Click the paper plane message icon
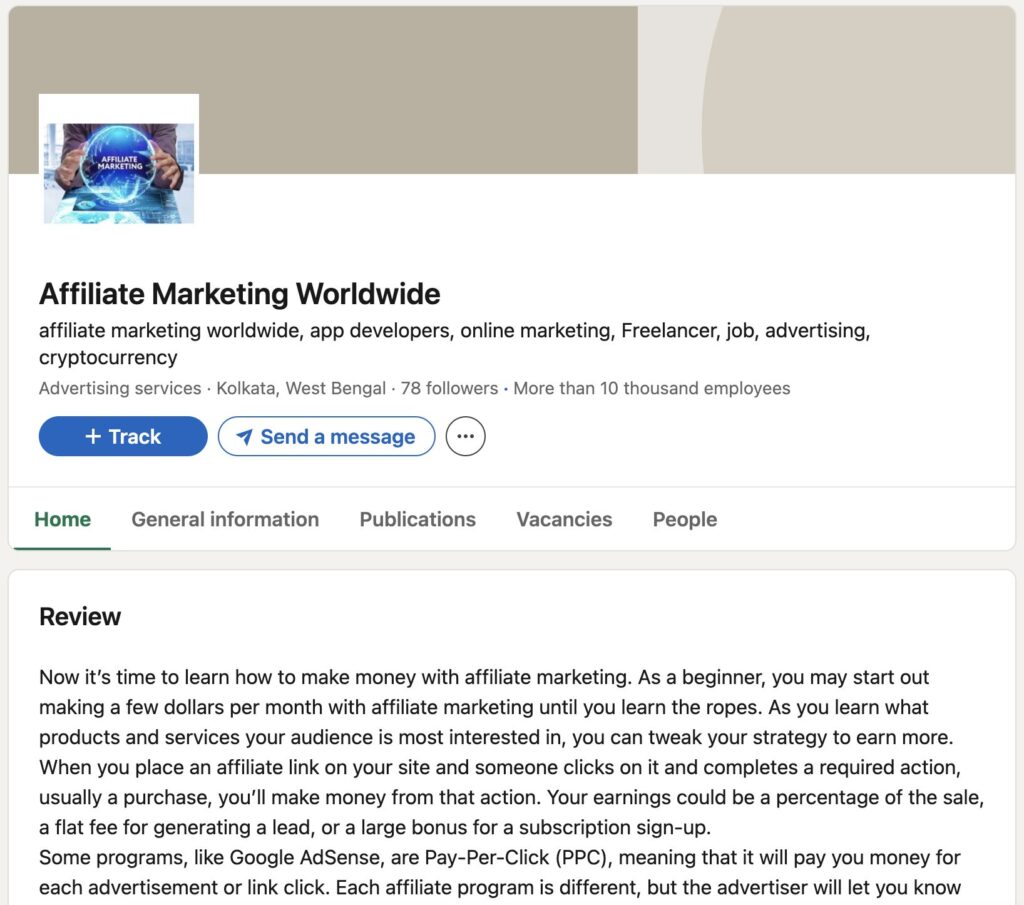This screenshot has width=1024, height=905. click(x=244, y=437)
